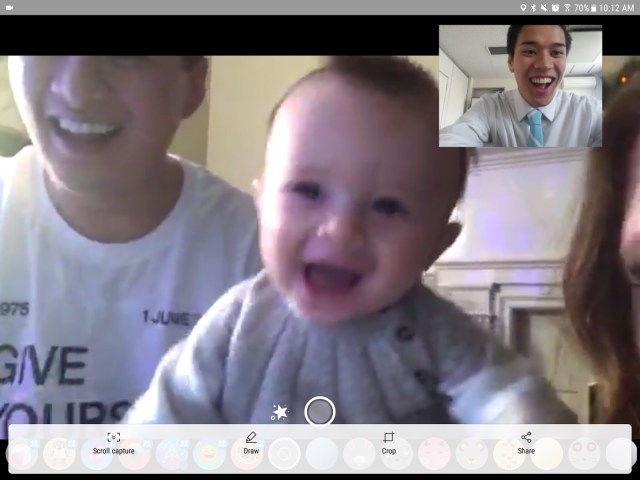Open the sparkle effects icon
The width and height of the screenshot is (640, 480).
pyautogui.click(x=280, y=411)
